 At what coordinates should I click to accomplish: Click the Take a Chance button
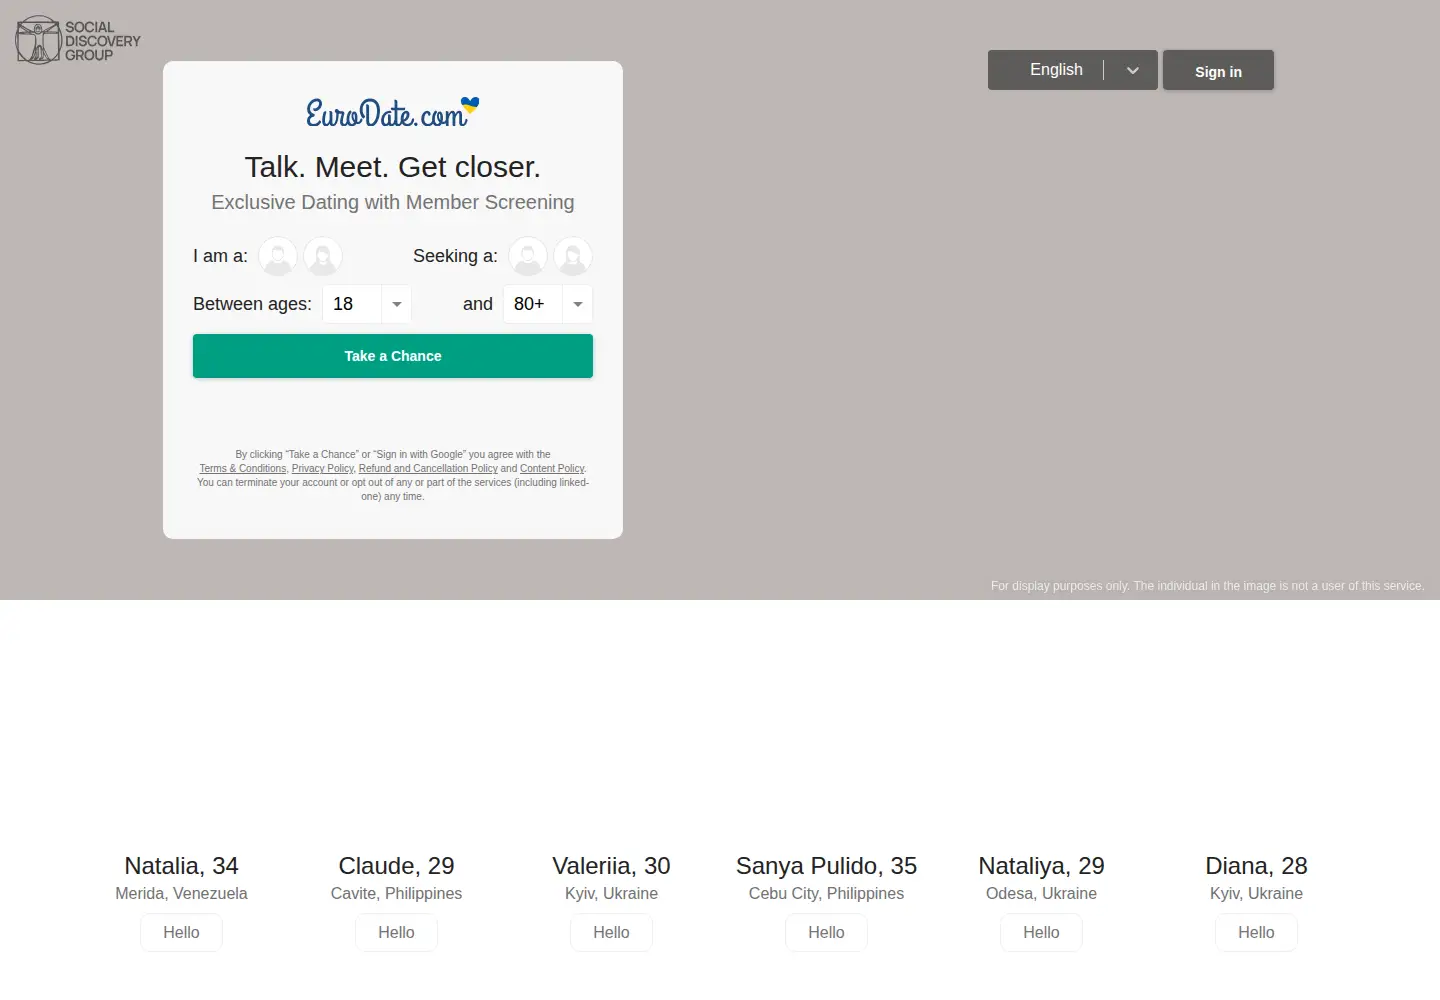pos(393,356)
